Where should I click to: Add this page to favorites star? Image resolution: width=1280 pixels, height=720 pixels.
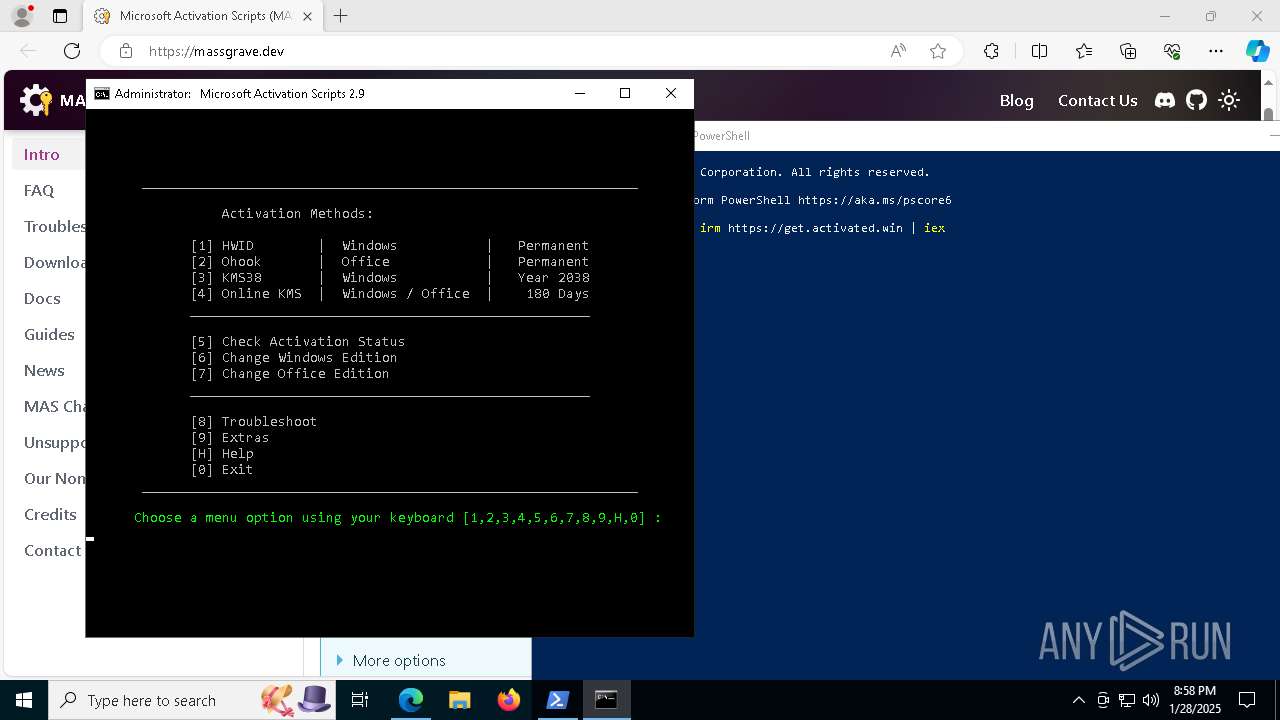click(938, 51)
